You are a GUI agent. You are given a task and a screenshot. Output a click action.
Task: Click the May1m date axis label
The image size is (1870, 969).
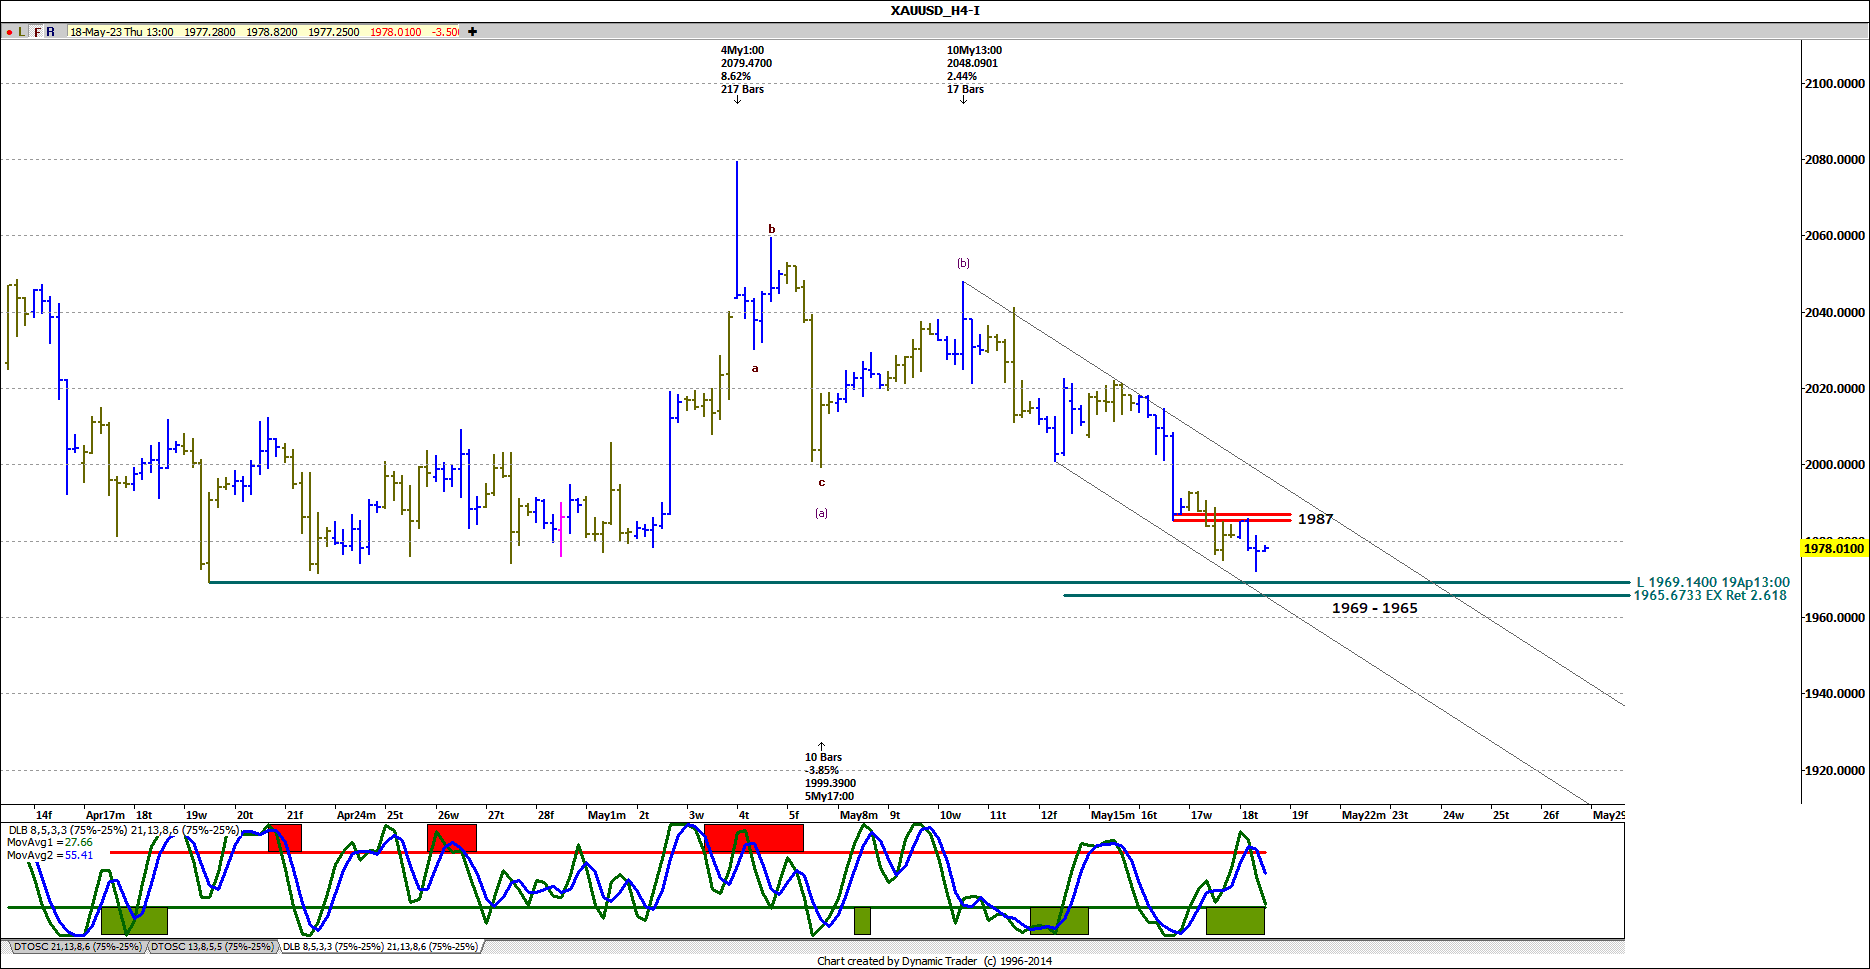point(606,815)
